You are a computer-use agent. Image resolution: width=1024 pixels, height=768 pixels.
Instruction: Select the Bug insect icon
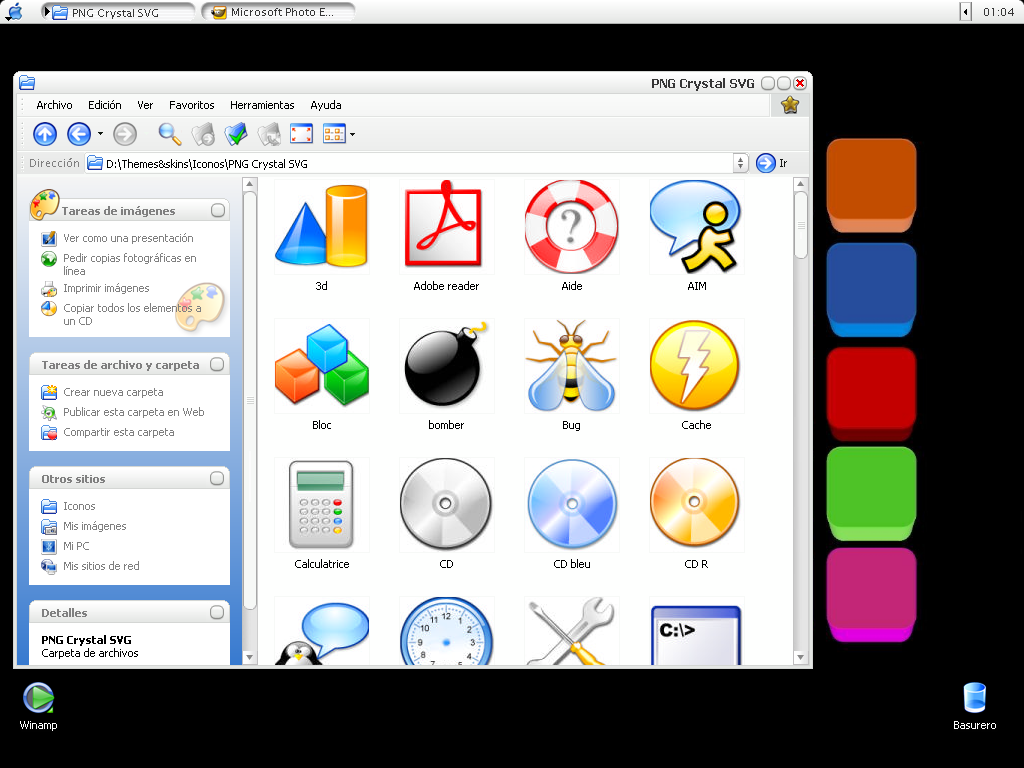point(571,366)
